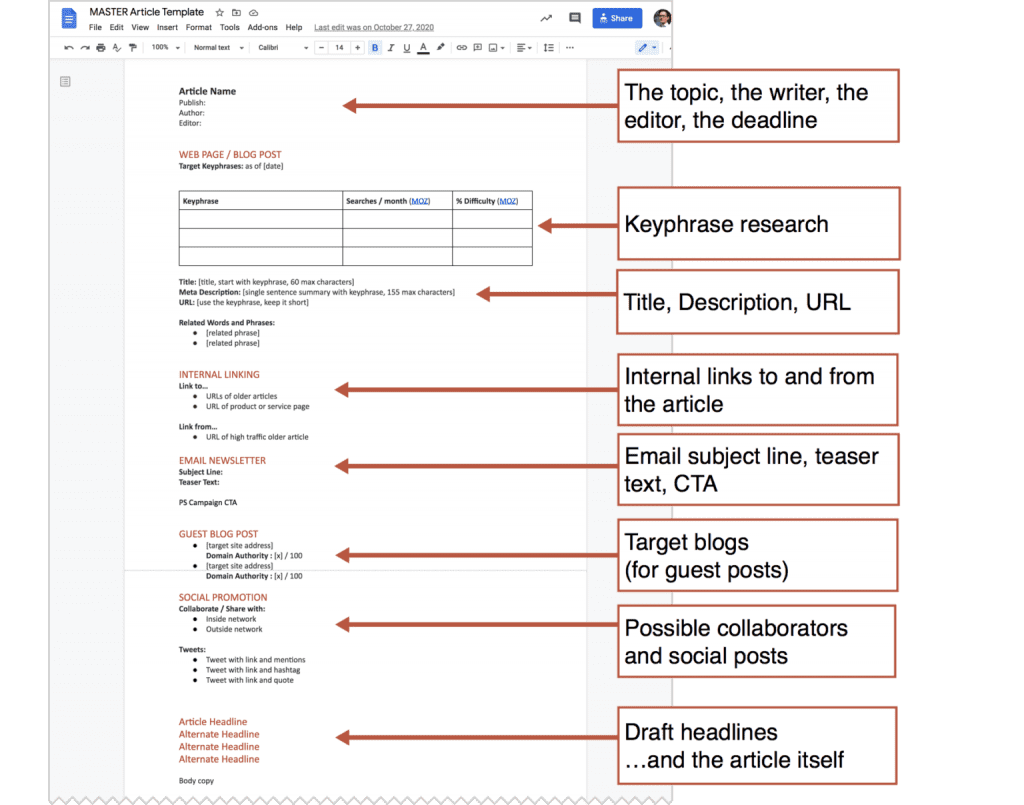This screenshot has height=805, width=1024.
Task: Open the File menu
Action: click(x=95, y=27)
